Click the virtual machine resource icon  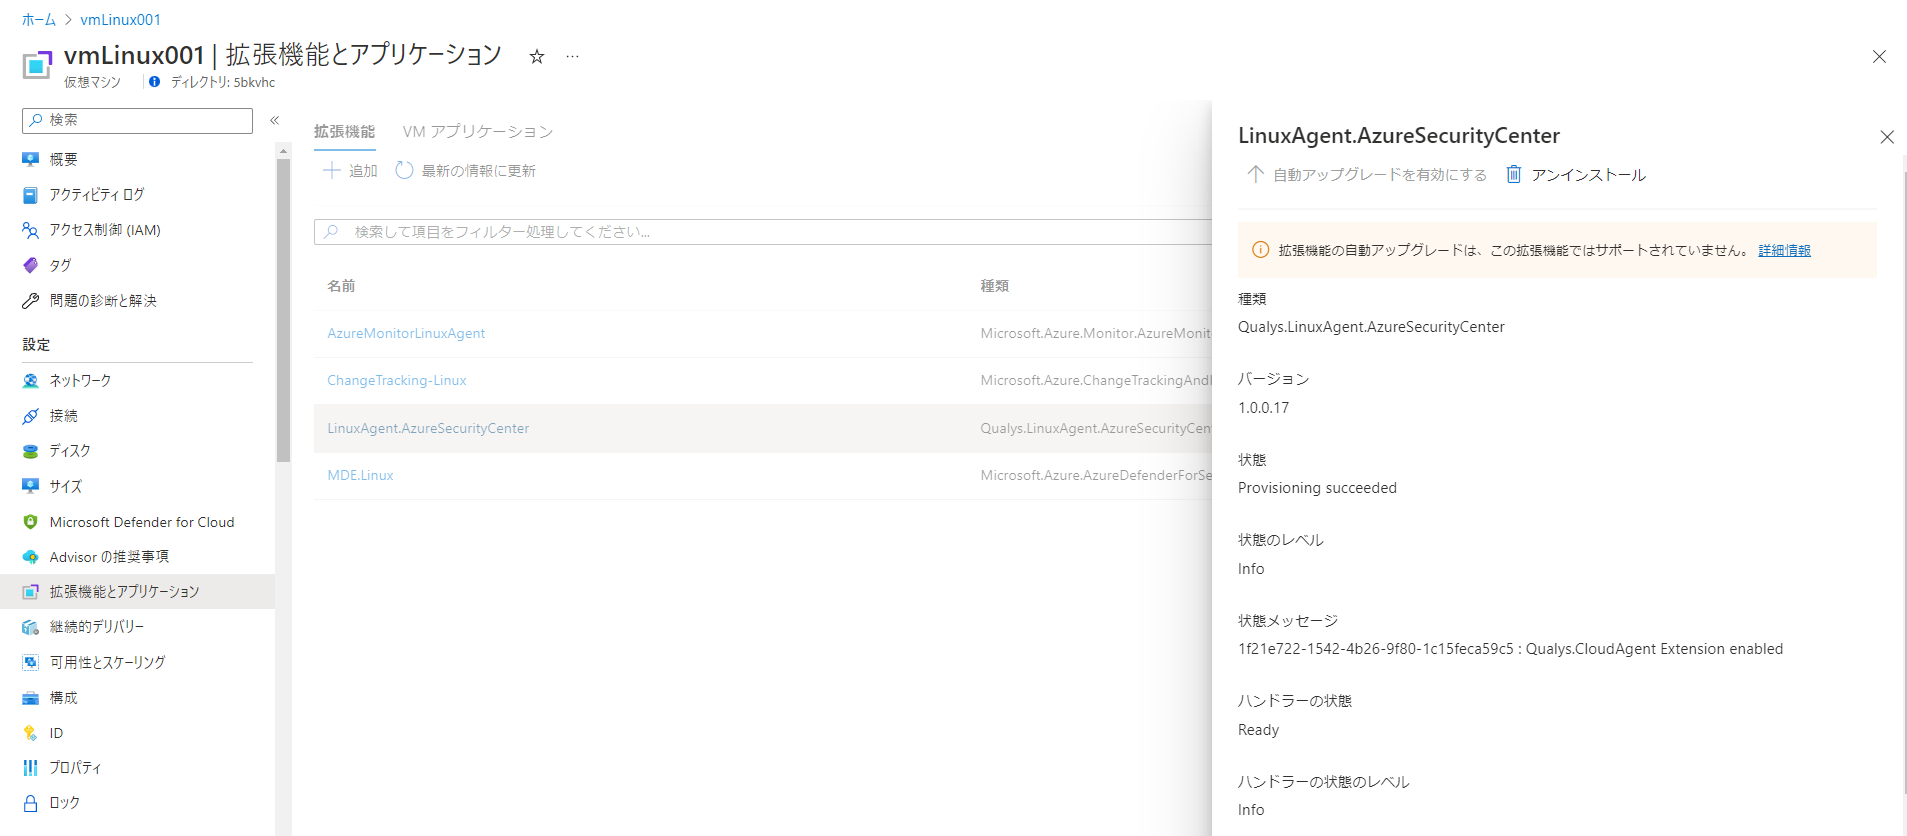coord(37,65)
